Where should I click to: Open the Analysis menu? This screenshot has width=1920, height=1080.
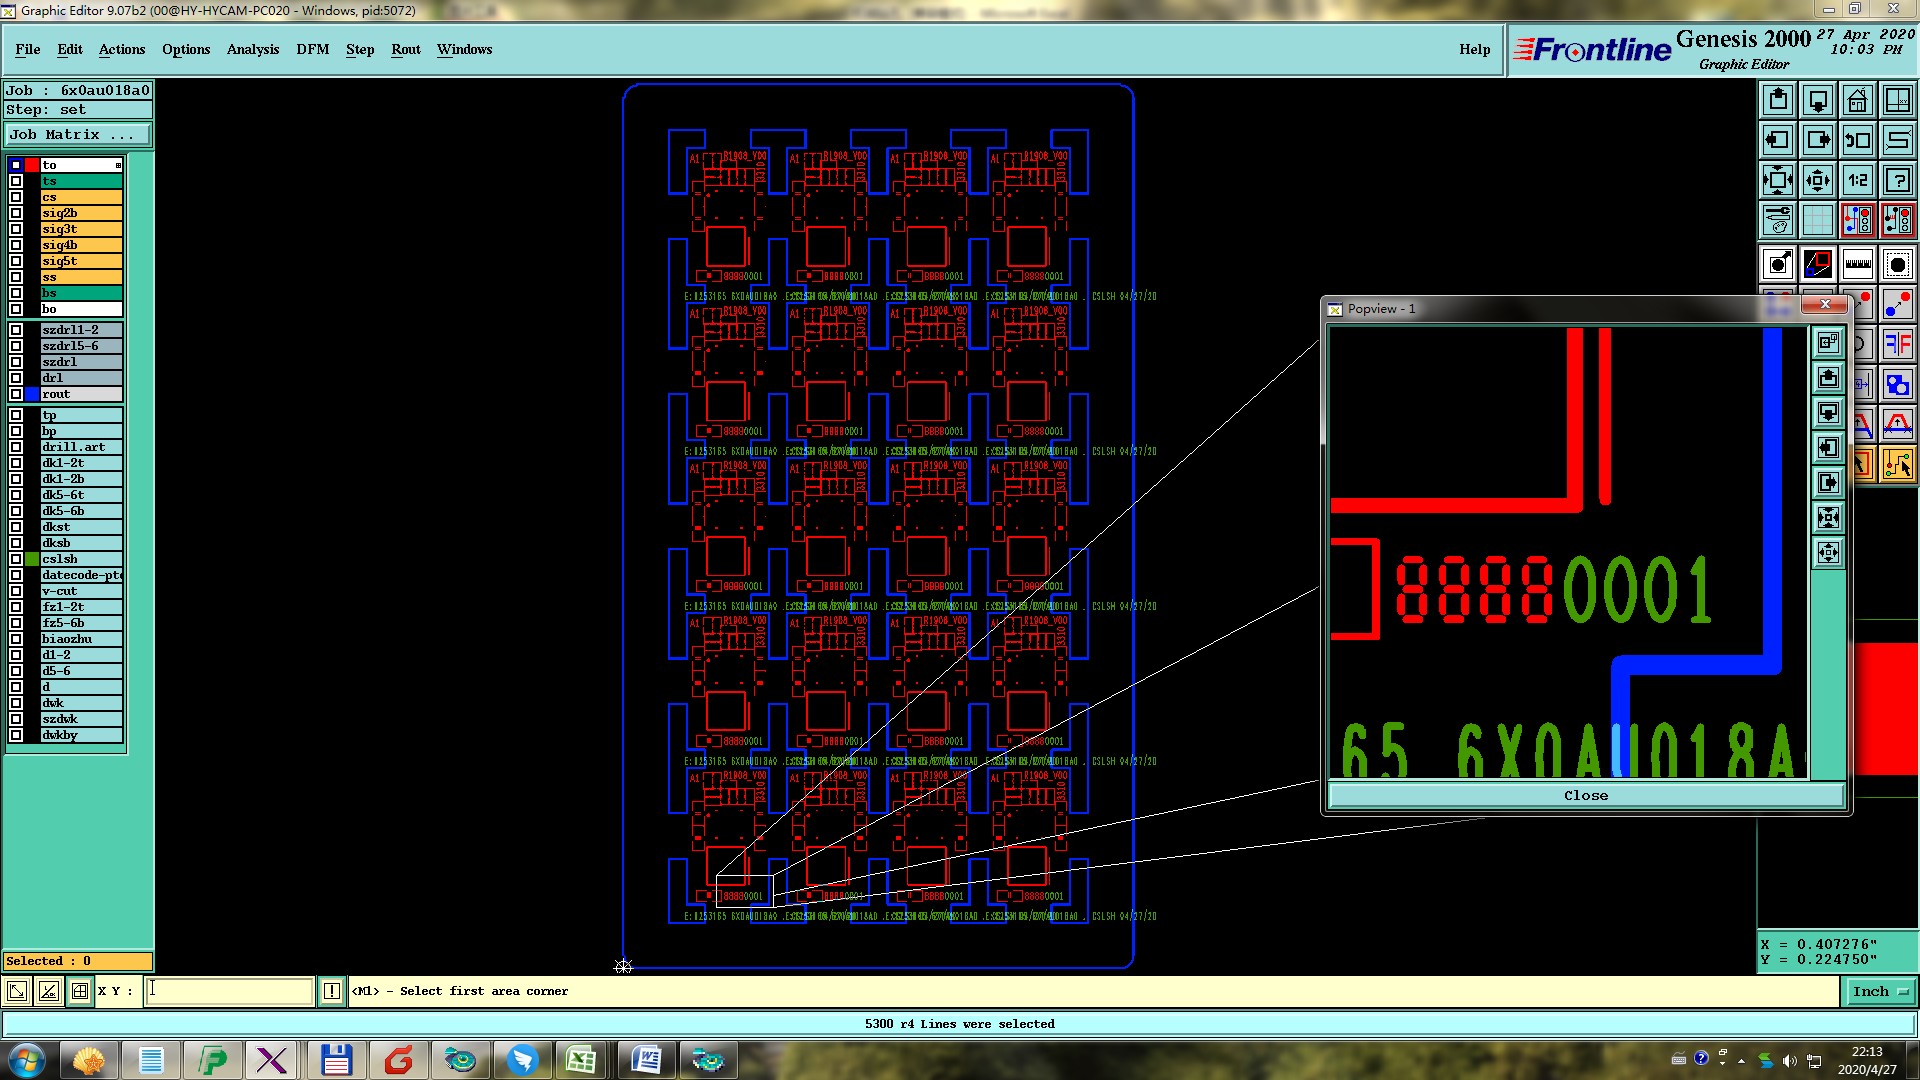tap(252, 49)
